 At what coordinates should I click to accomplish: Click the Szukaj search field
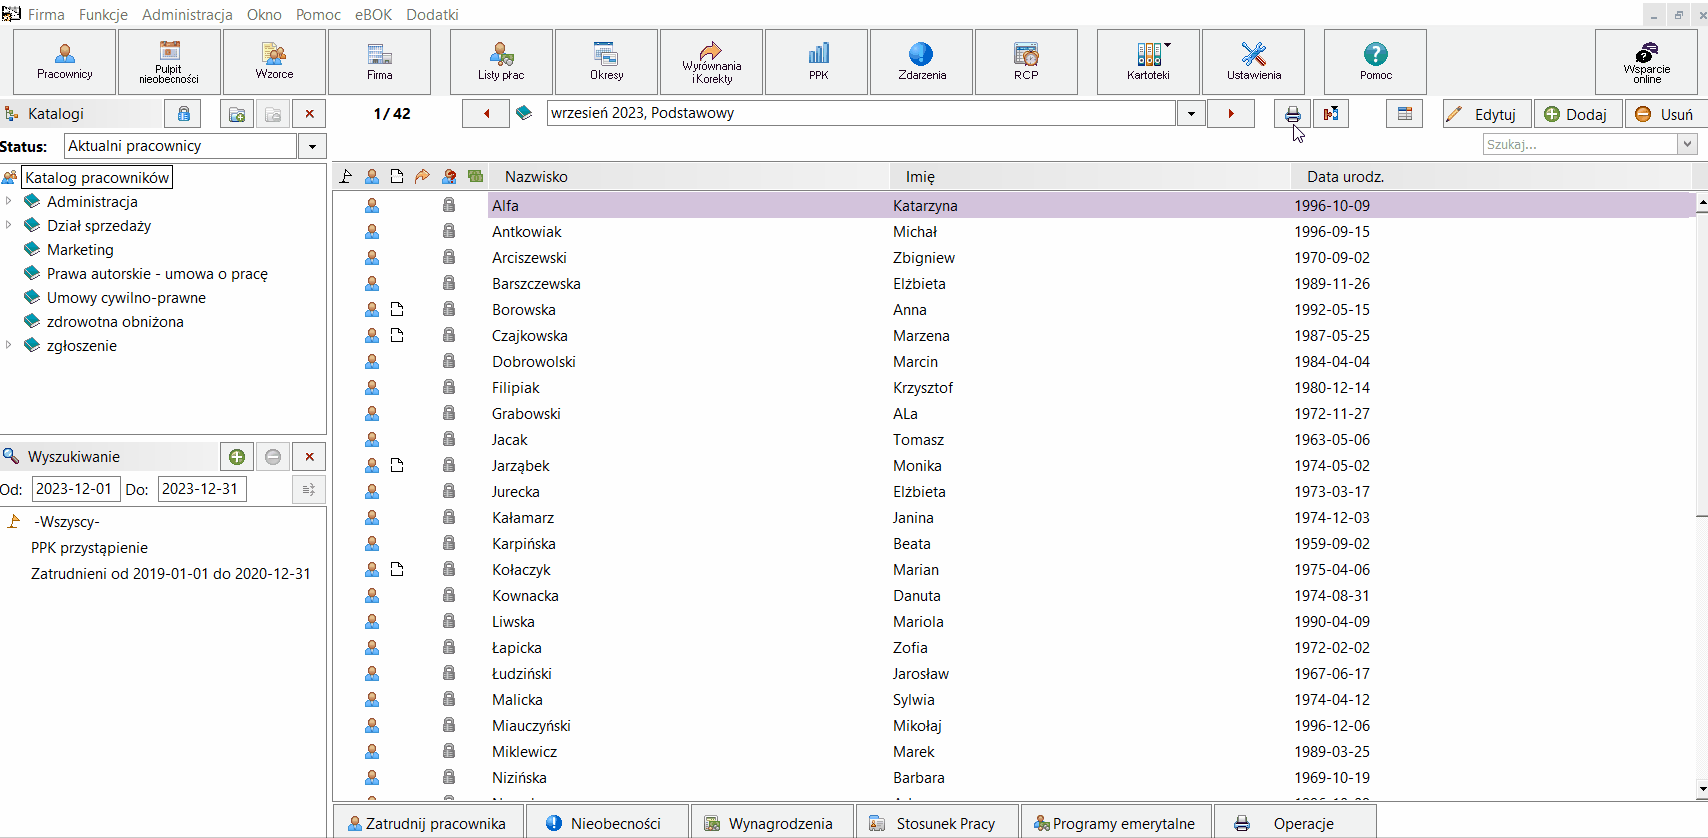pos(1581,144)
